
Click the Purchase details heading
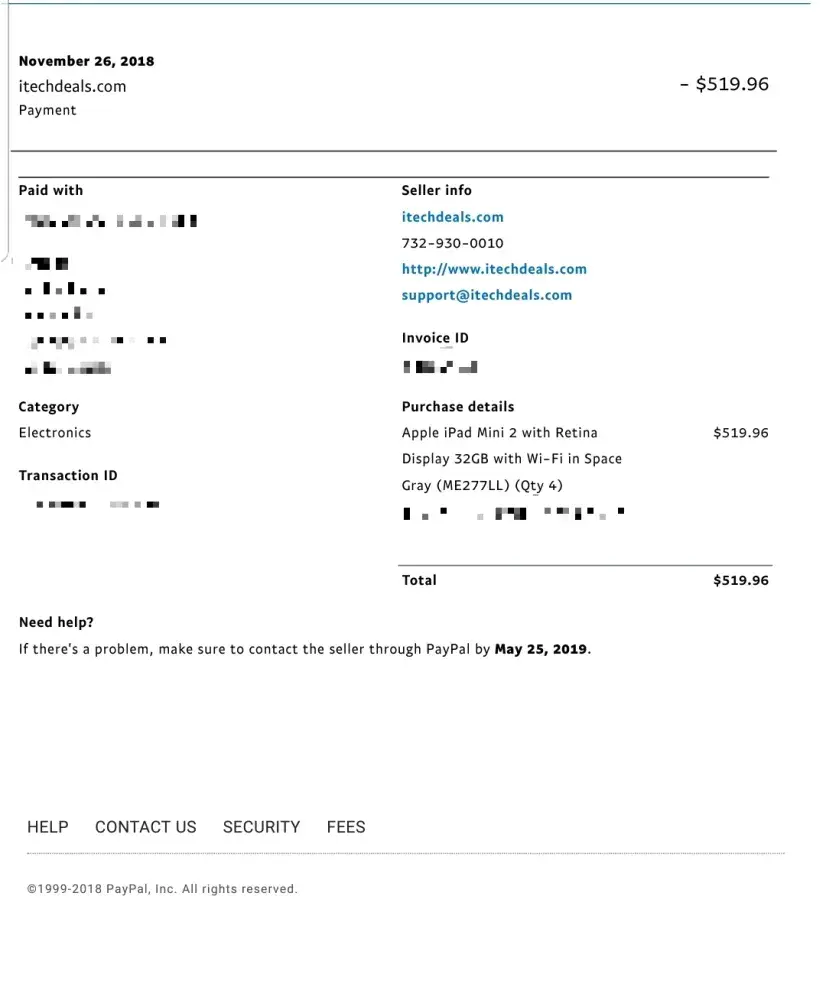pyautogui.click(x=458, y=407)
